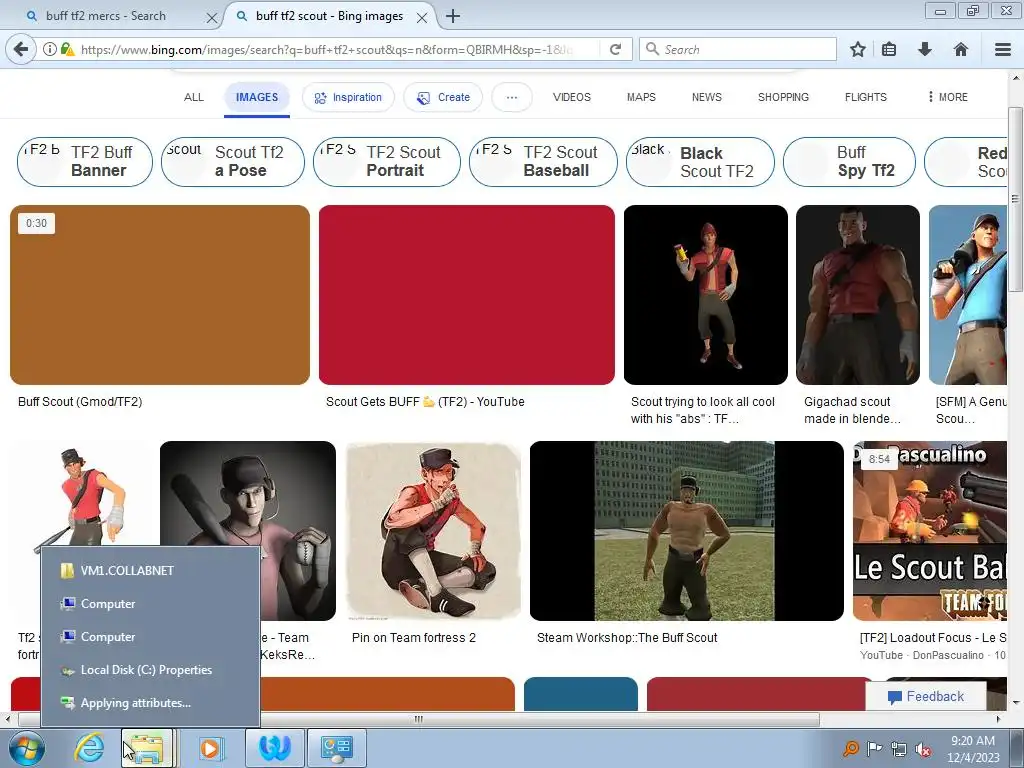Click the horizontal scrollbar right arrow
Image resolution: width=1024 pixels, height=768 pixels.
(x=999, y=719)
